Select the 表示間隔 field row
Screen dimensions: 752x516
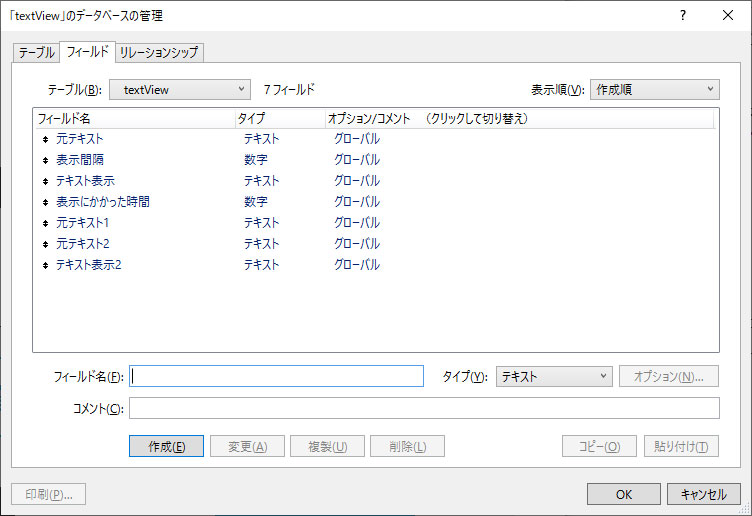pos(376,160)
